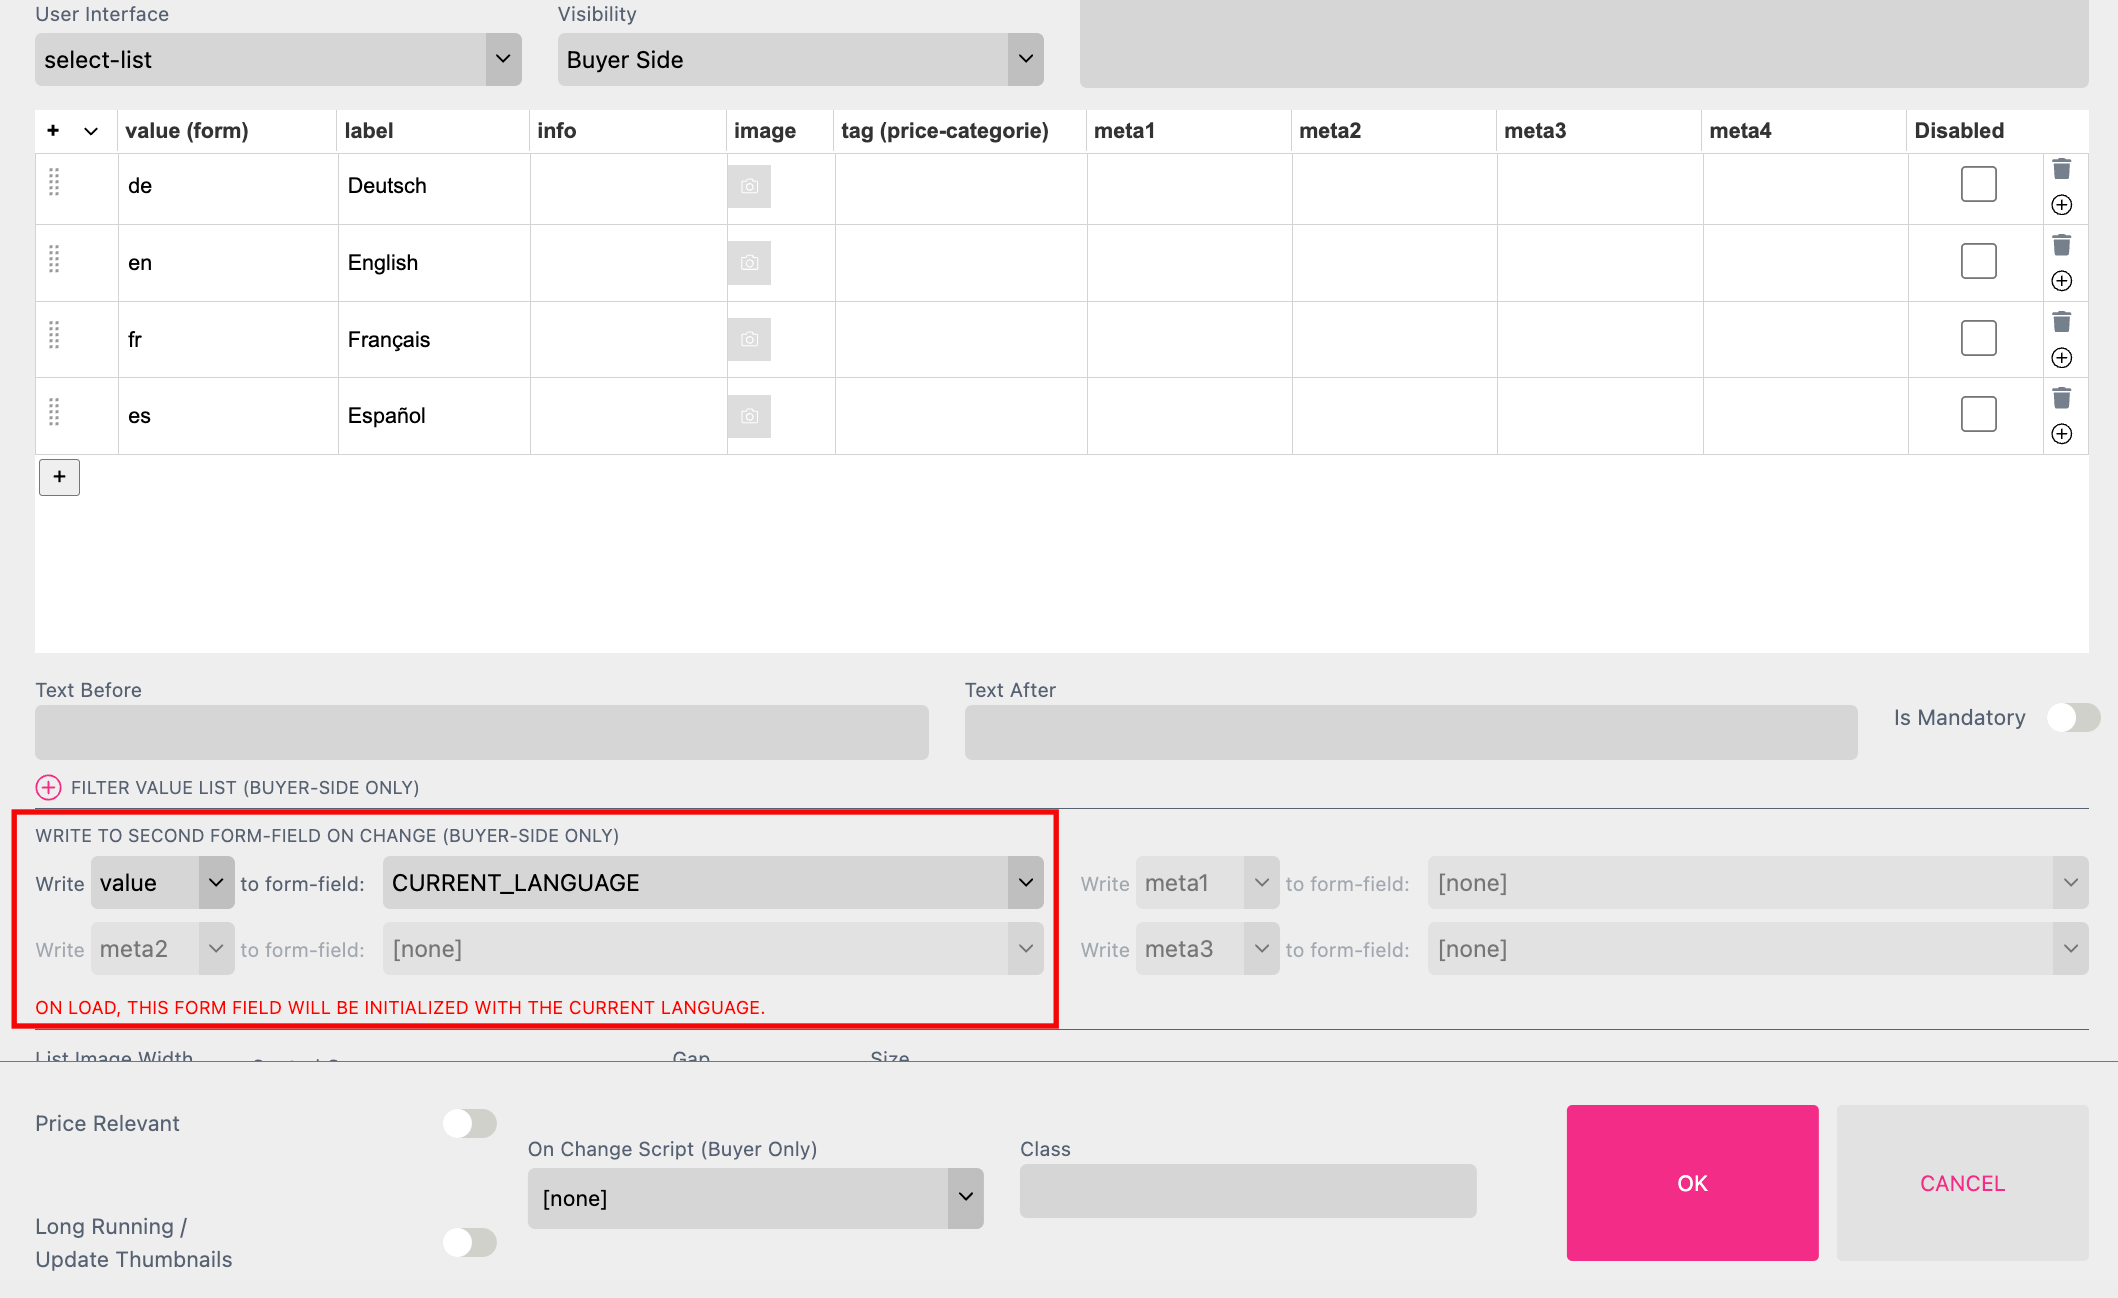Click the plus button below the table
Image resolution: width=2118 pixels, height=1298 pixels.
[x=58, y=477]
